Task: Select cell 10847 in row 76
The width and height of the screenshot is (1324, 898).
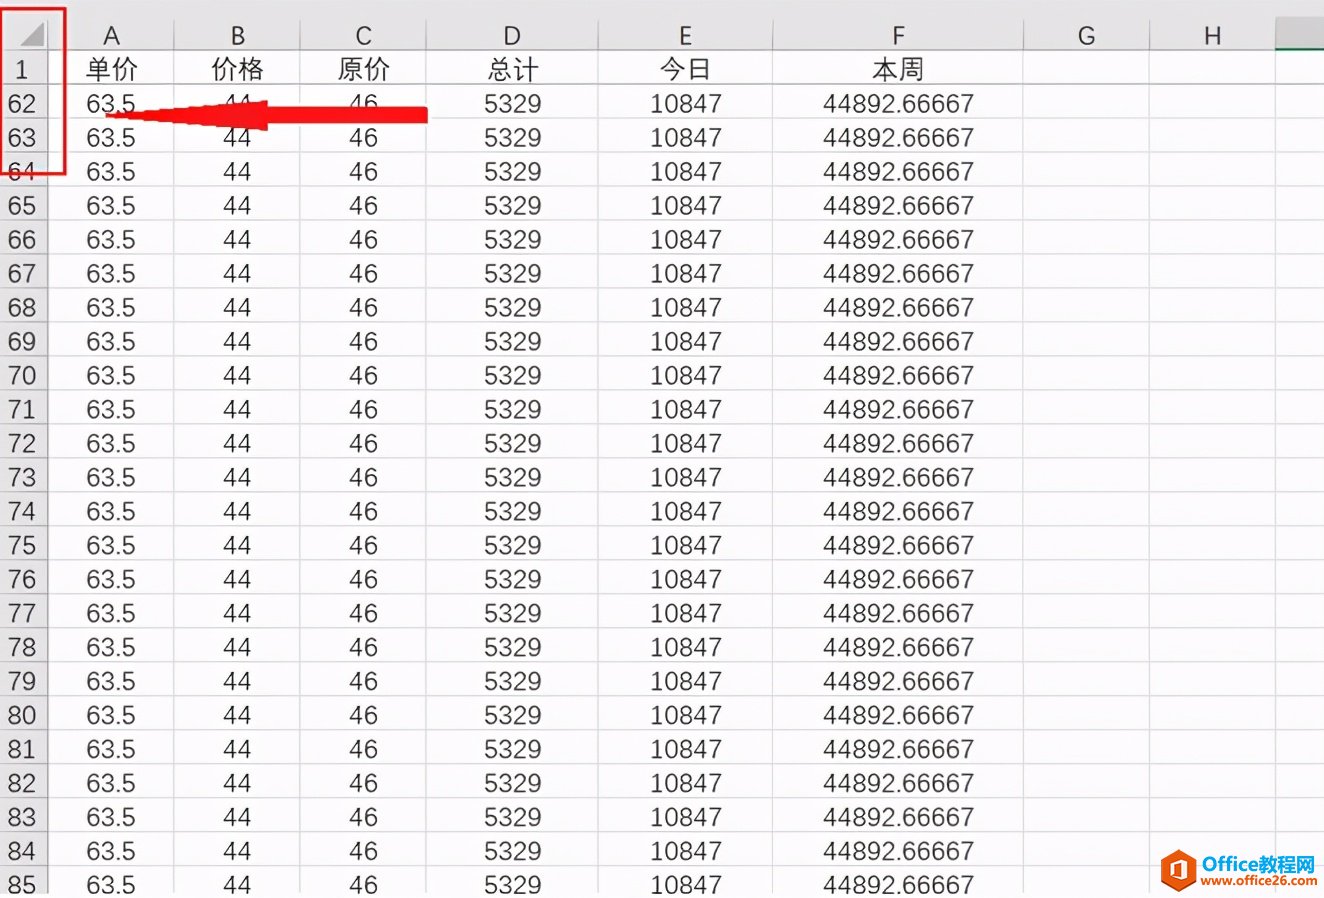Action: (x=685, y=579)
